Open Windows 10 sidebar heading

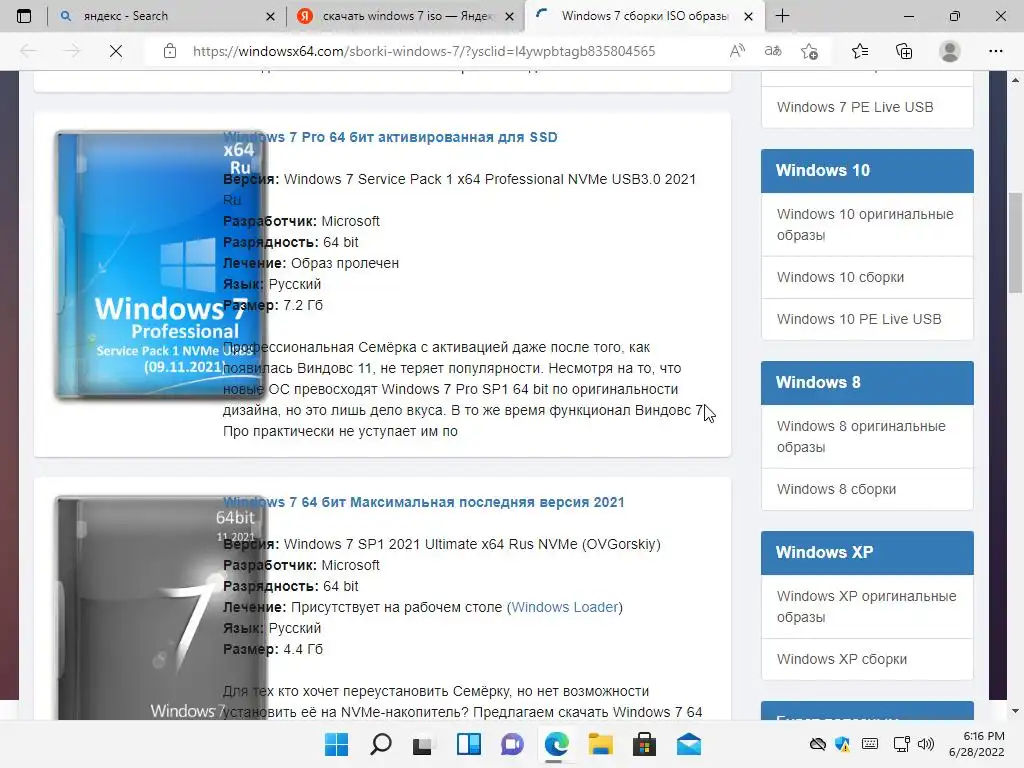867,170
